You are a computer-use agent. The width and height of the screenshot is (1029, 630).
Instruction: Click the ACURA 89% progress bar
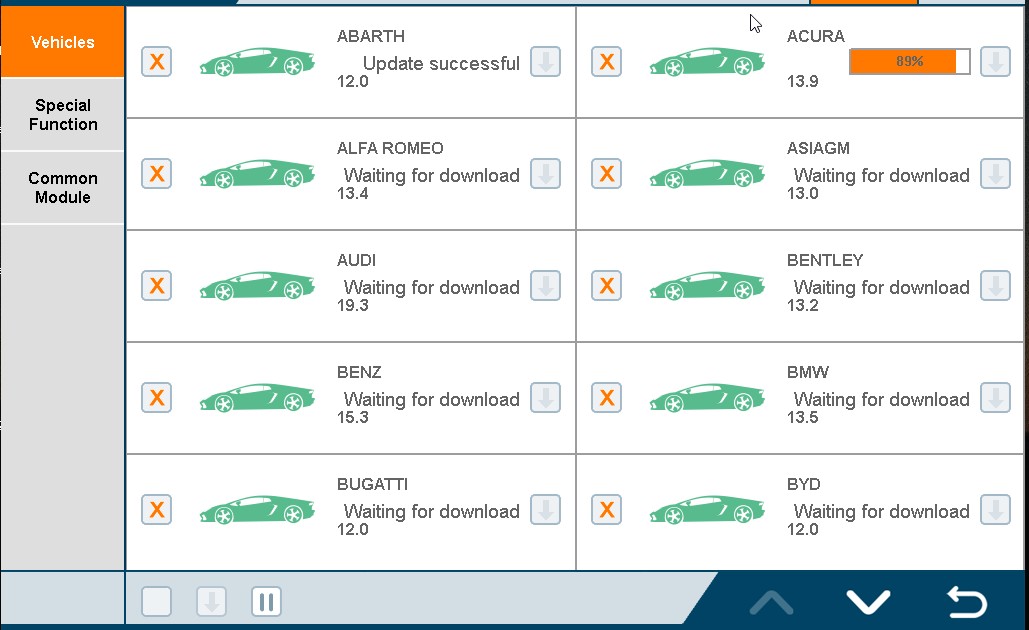tap(910, 62)
